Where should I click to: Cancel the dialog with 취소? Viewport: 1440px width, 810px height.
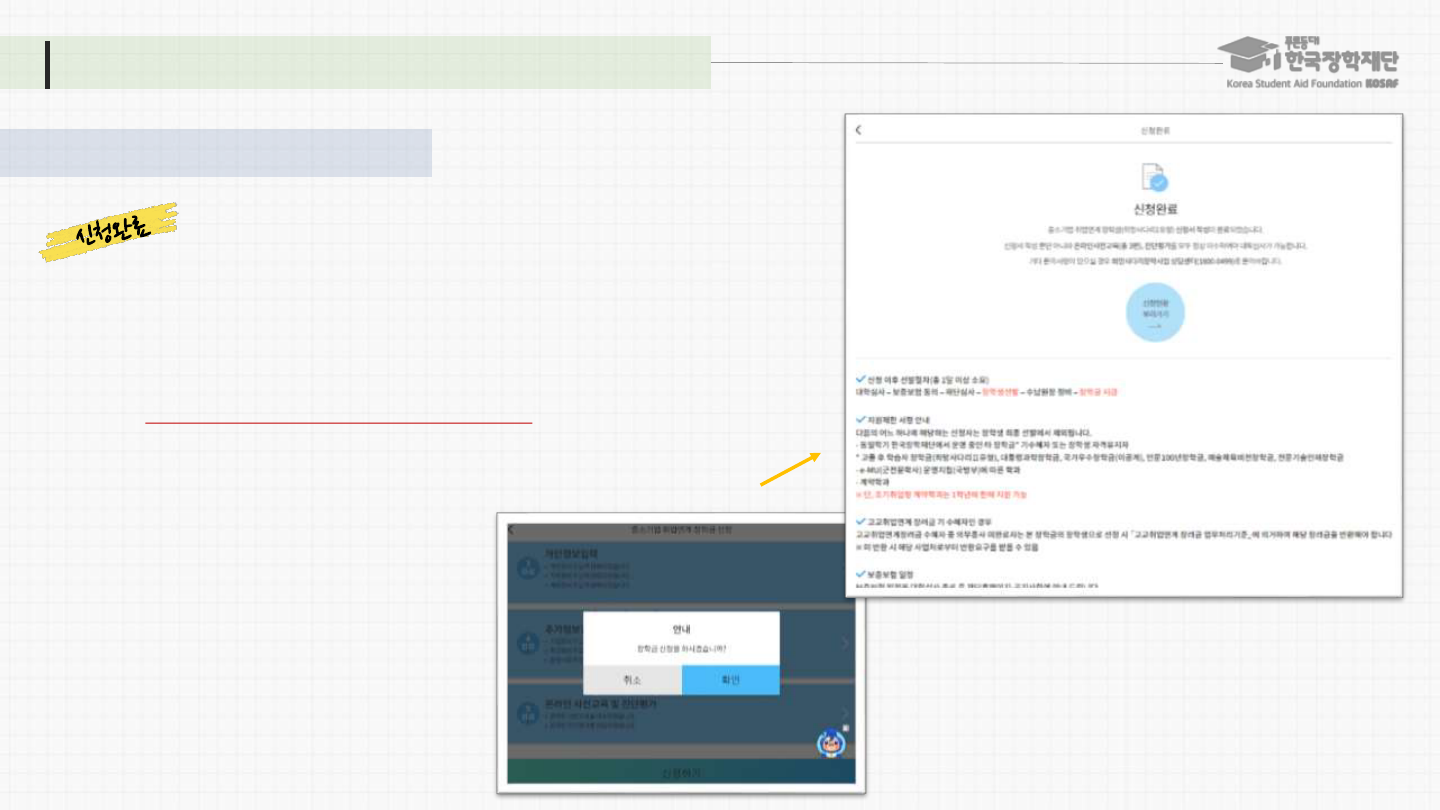(x=632, y=680)
